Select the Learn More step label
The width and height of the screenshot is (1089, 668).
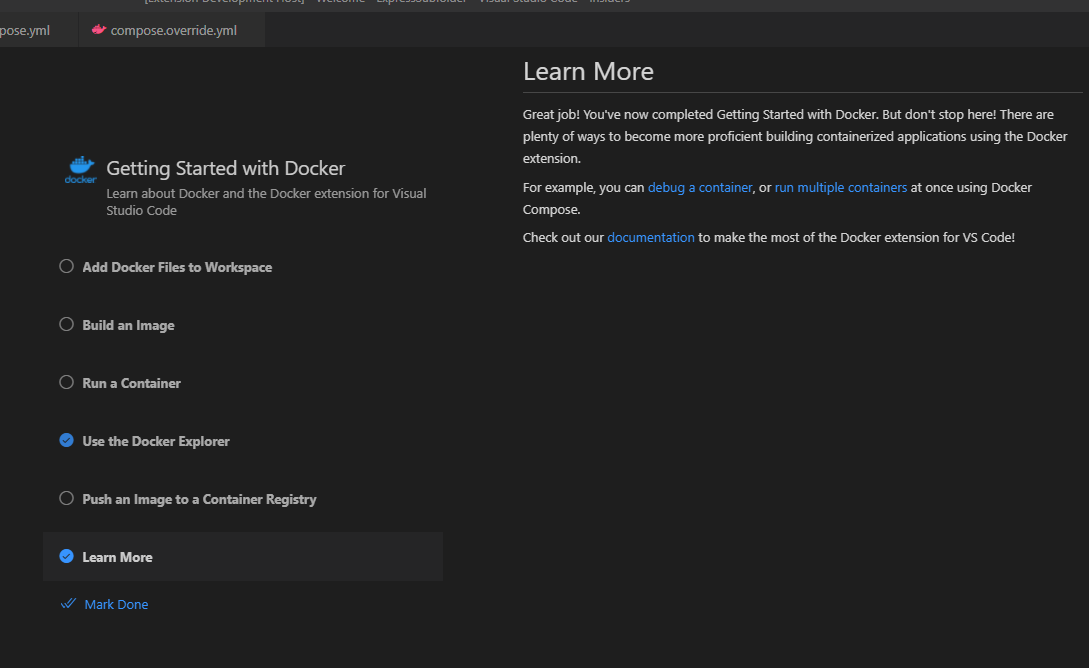(117, 557)
